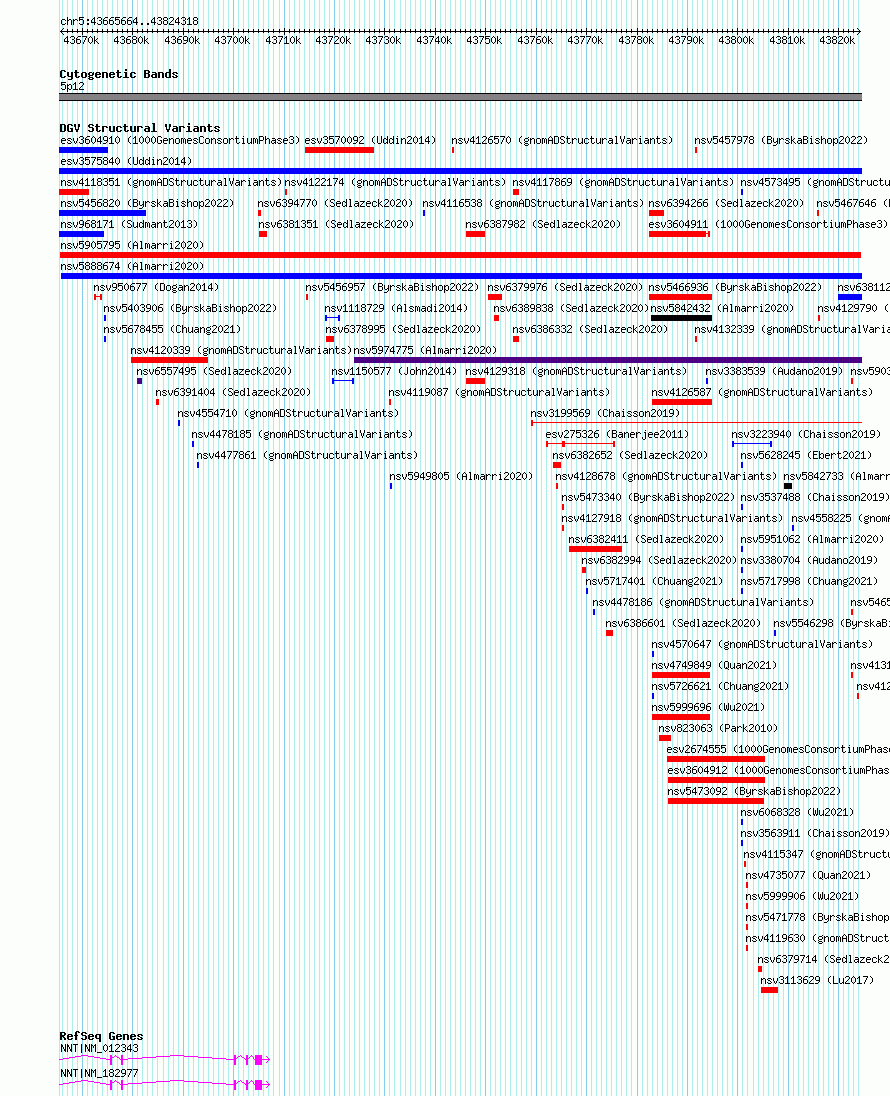Open esv2674555 1000Genomes variant label

[x=777, y=748]
